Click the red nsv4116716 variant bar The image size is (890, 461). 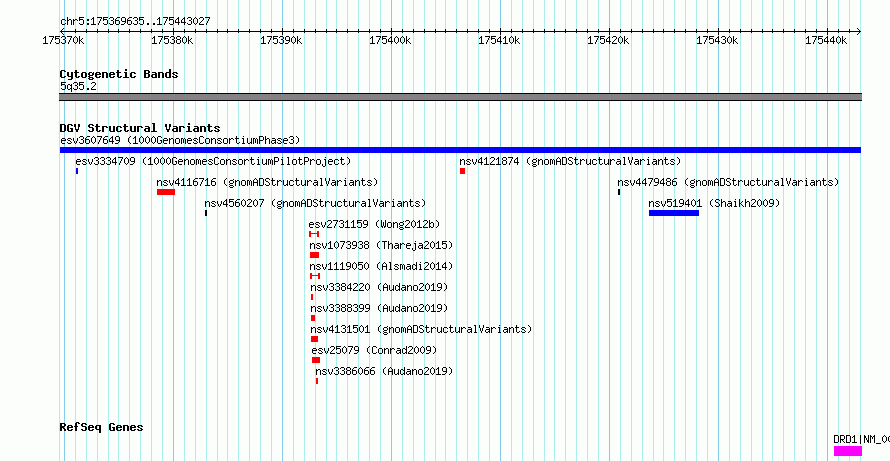point(166,192)
